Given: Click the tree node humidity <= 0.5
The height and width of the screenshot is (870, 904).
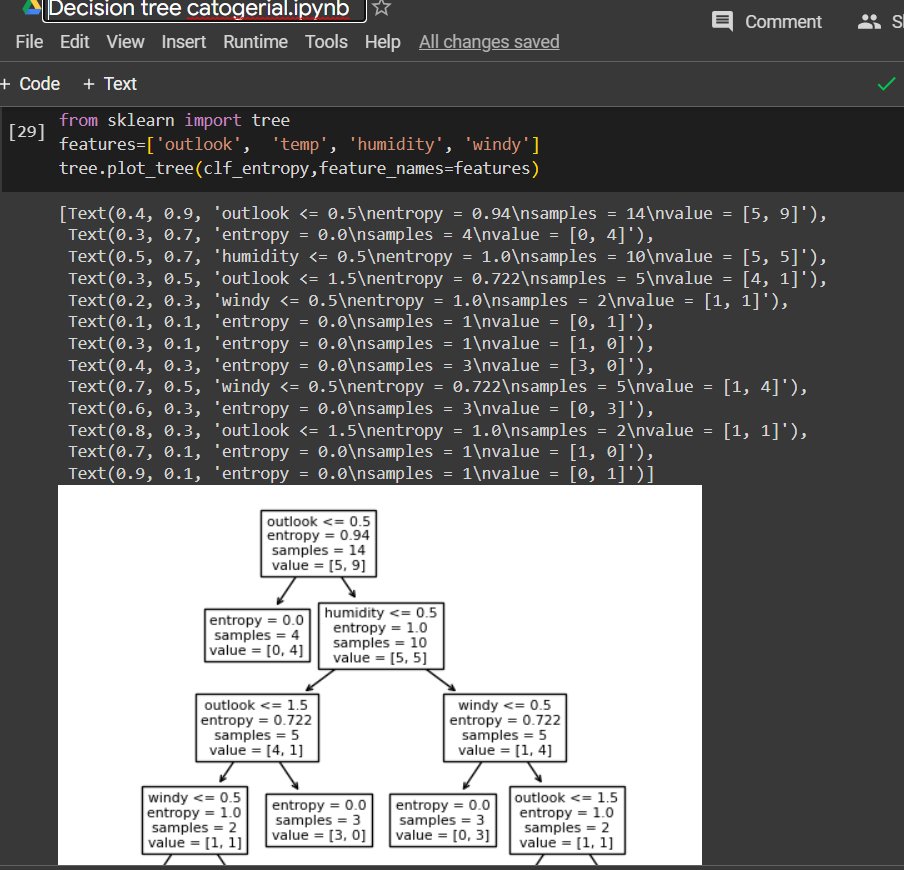Looking at the screenshot, I should tap(381, 635).
